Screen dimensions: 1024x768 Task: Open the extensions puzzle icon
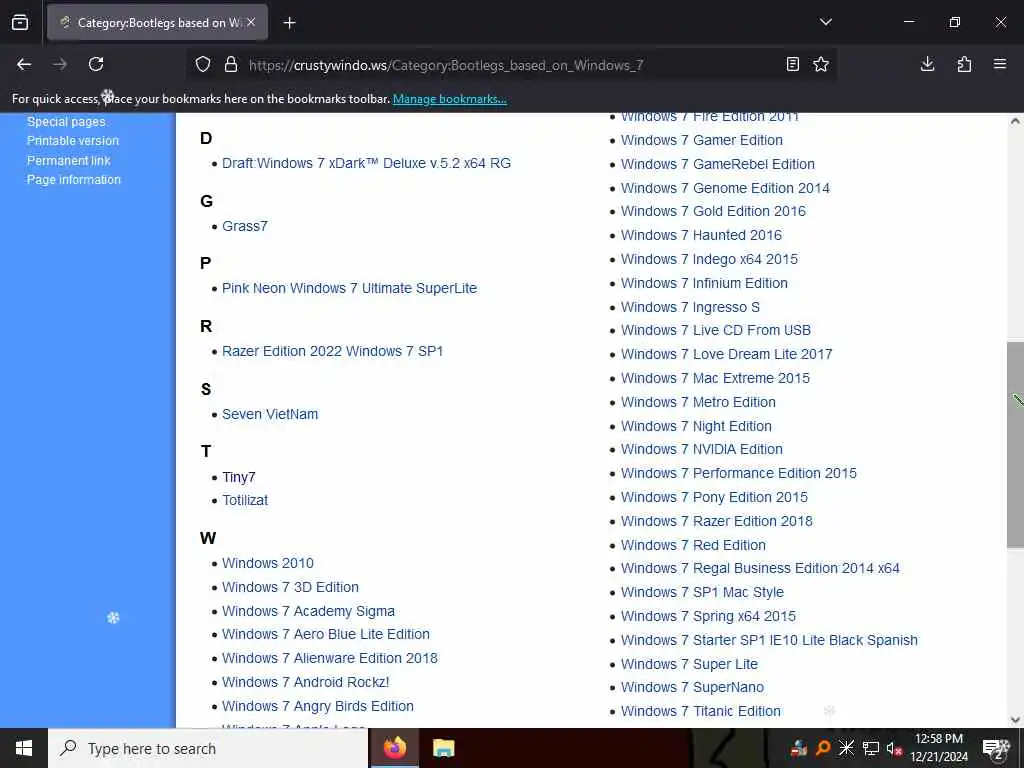click(x=964, y=64)
